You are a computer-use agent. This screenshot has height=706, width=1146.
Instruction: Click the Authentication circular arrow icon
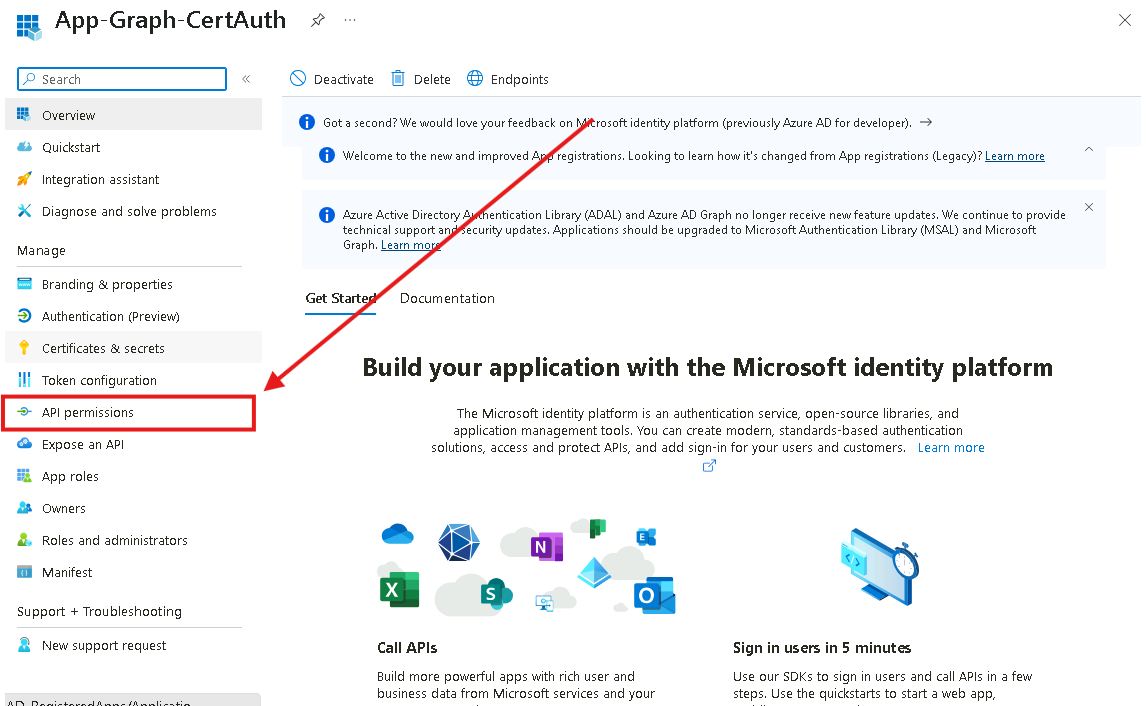24,316
